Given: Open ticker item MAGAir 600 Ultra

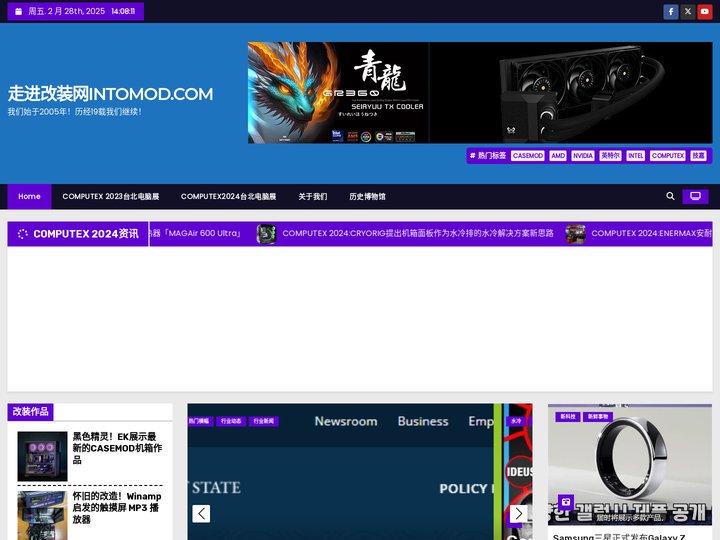Looking at the screenshot, I should pyautogui.click(x=196, y=233).
